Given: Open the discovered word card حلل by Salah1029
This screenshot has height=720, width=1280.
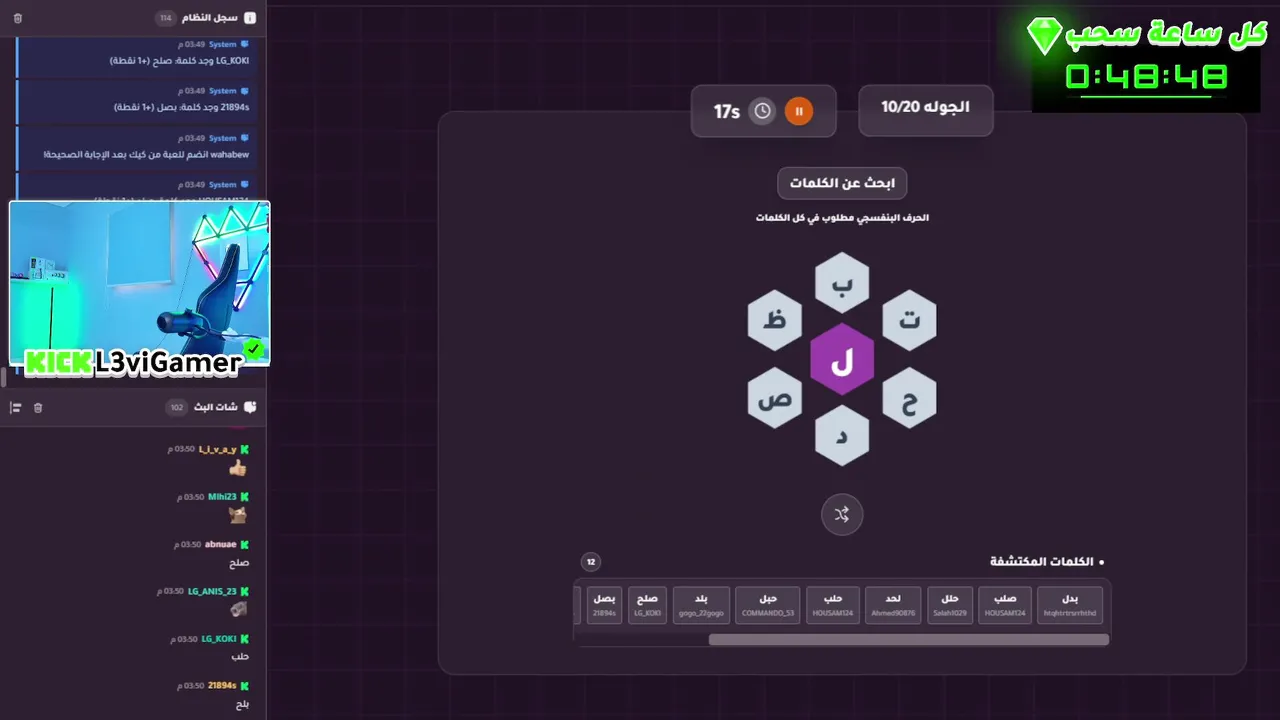Looking at the screenshot, I should coord(950,605).
